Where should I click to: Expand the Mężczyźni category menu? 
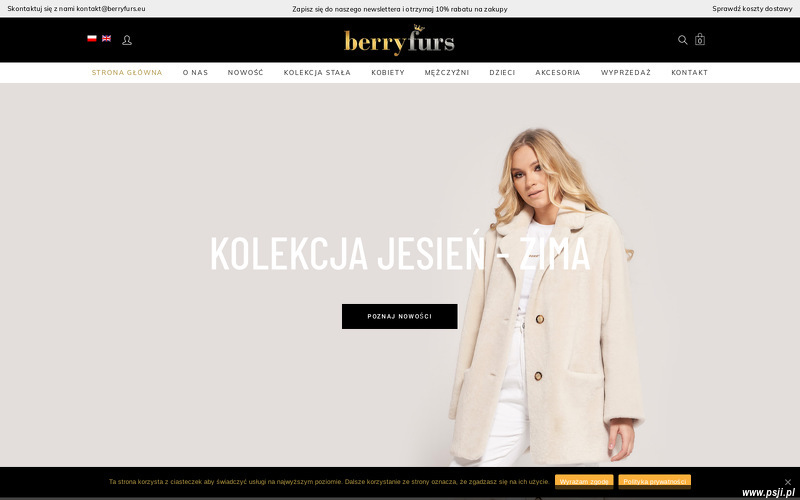click(x=447, y=72)
